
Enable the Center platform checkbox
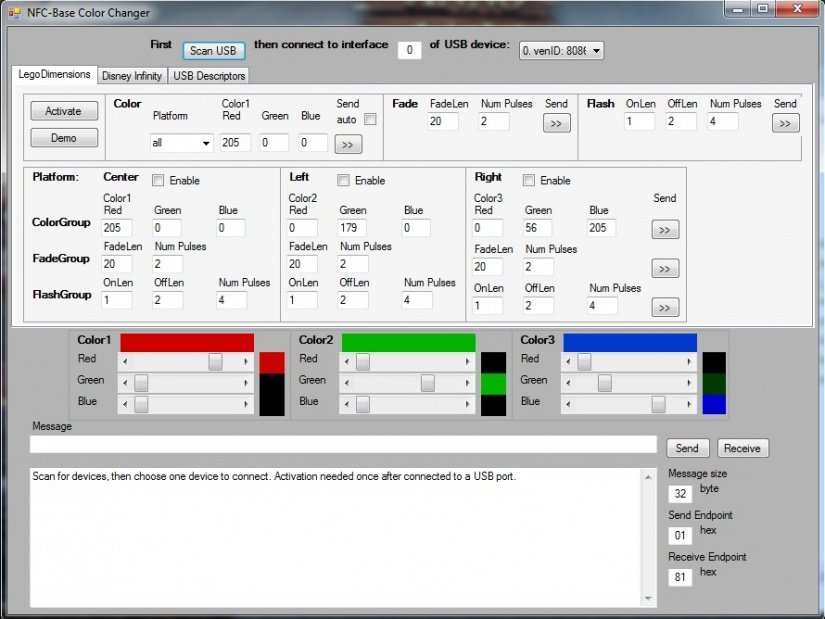pos(158,181)
